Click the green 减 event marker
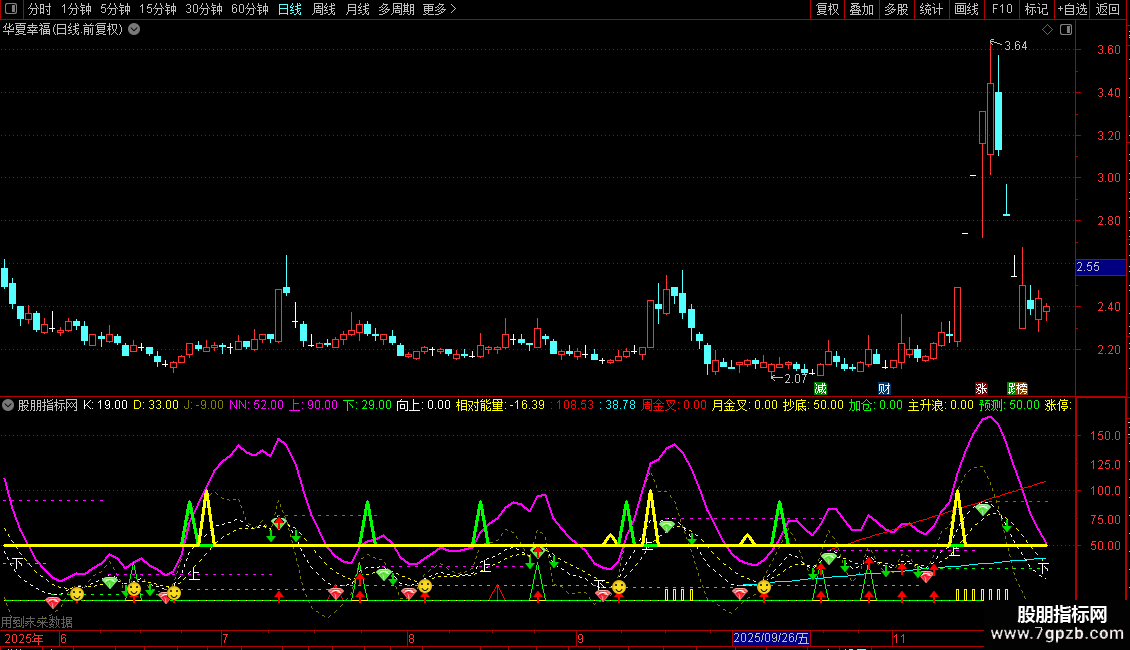The height and width of the screenshot is (650, 1130). (821, 388)
